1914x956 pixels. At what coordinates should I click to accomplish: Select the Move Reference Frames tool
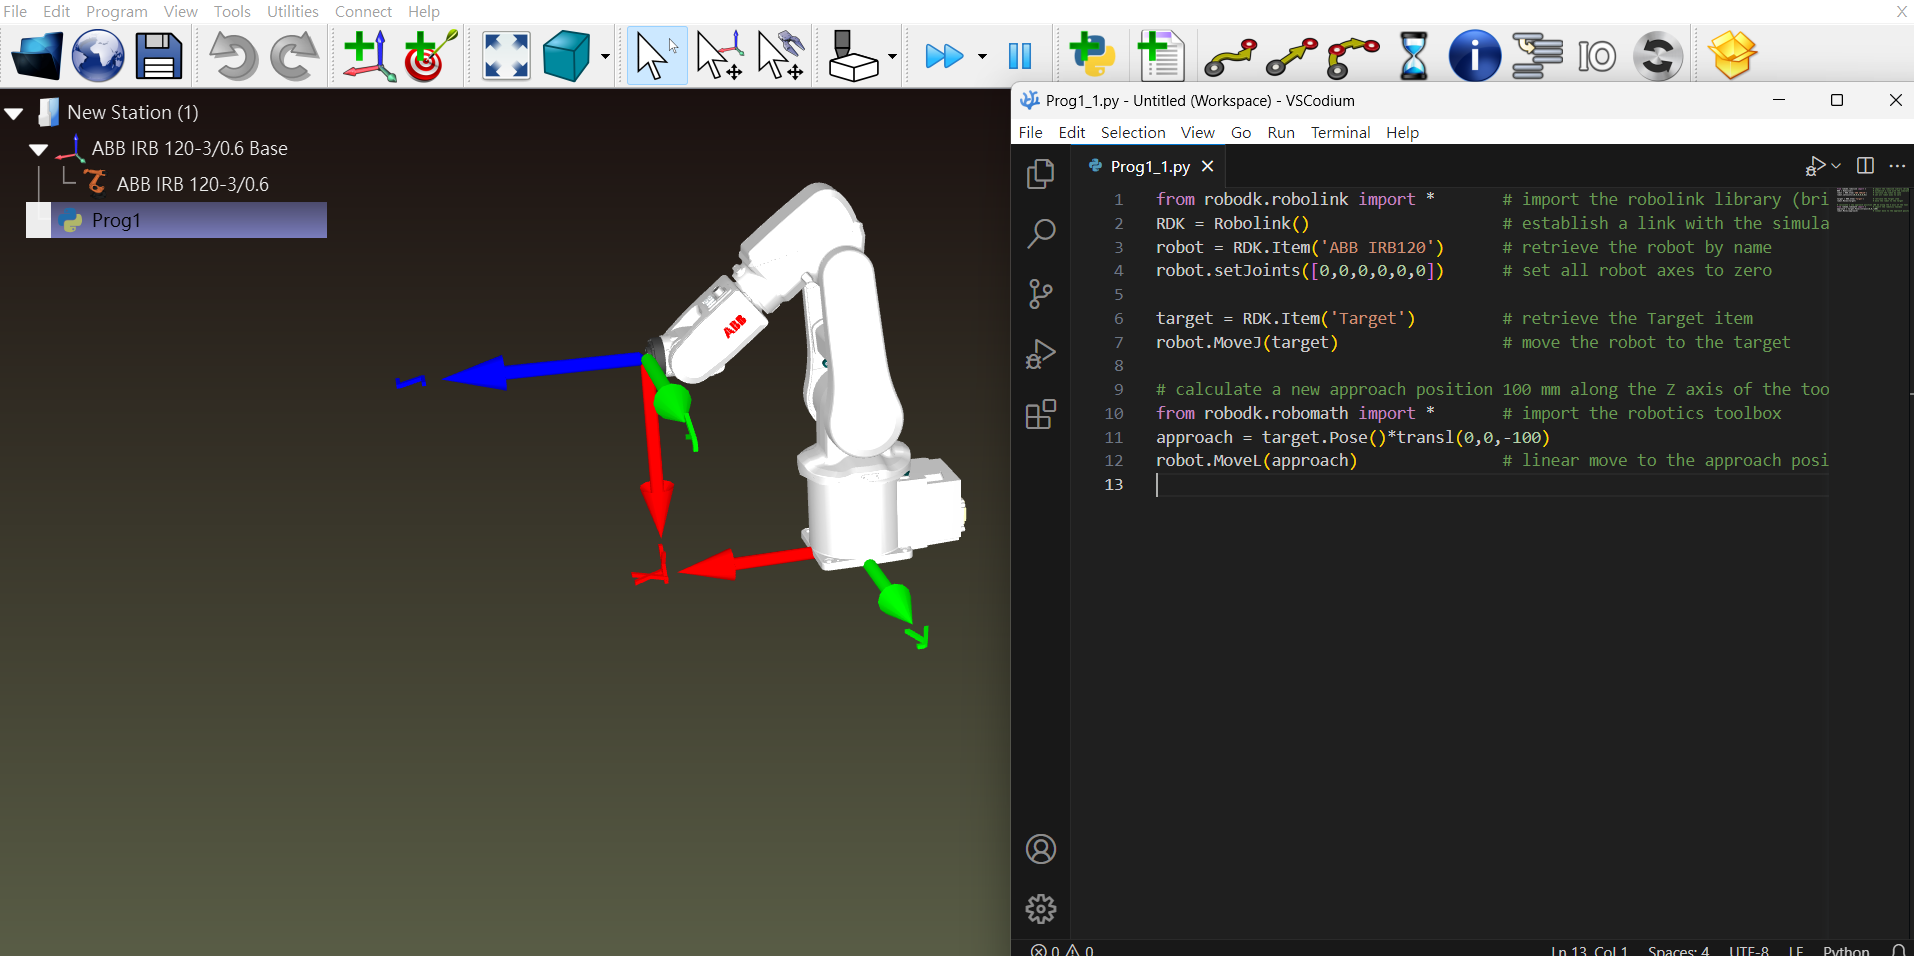click(719, 56)
